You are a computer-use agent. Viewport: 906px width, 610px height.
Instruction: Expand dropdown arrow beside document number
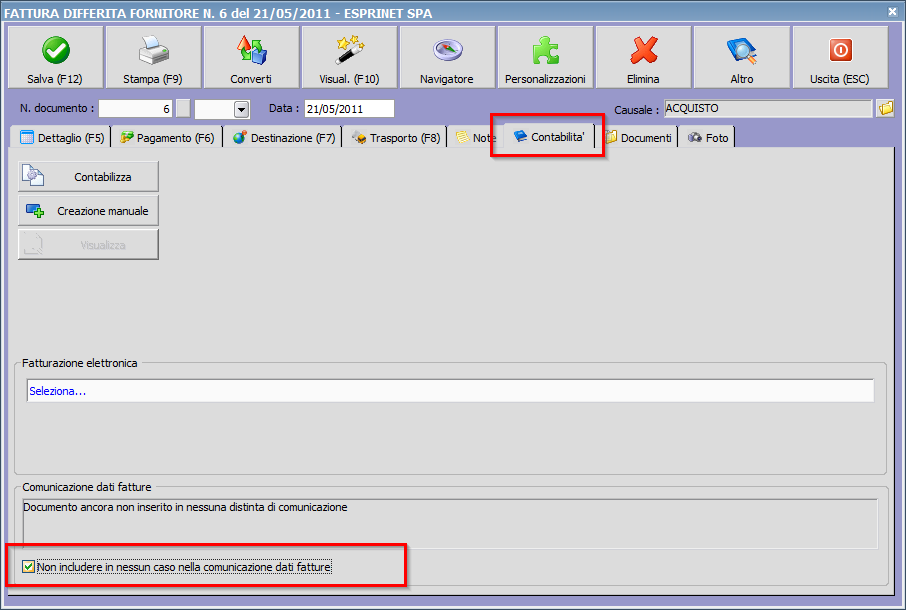(x=241, y=109)
